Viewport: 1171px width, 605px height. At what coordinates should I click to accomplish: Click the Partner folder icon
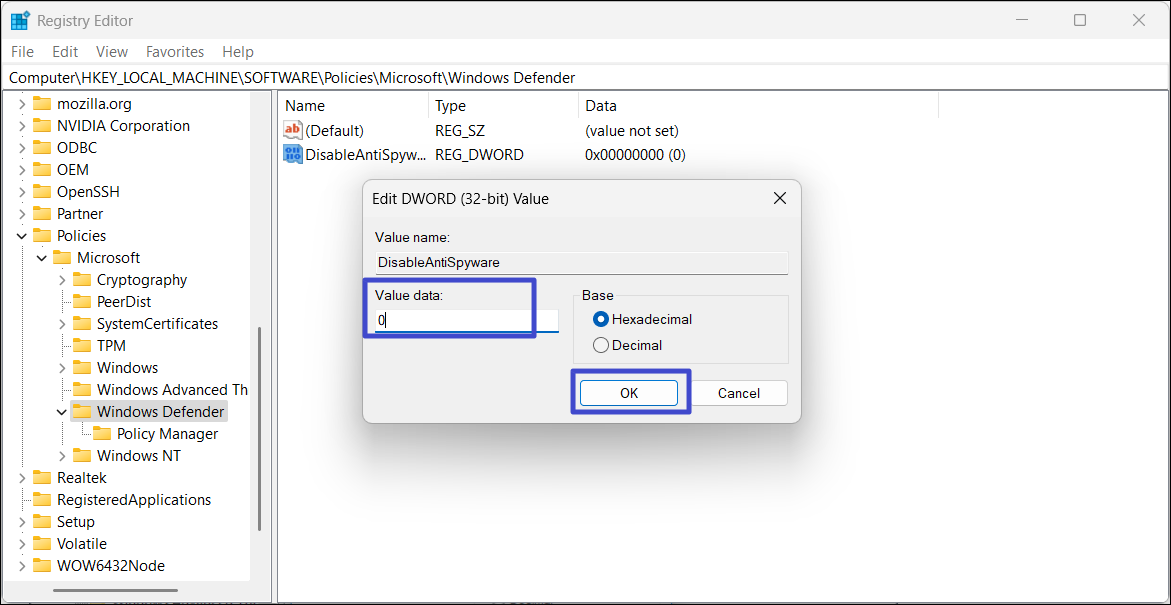[x=43, y=214]
